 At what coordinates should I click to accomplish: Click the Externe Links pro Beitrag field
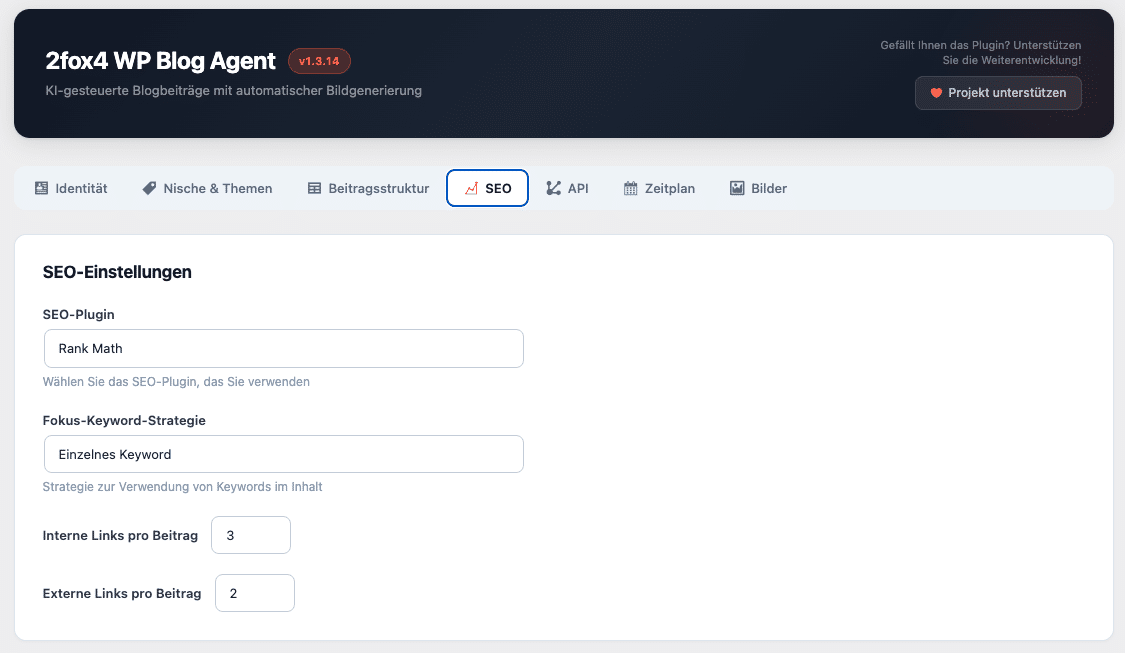coord(254,593)
